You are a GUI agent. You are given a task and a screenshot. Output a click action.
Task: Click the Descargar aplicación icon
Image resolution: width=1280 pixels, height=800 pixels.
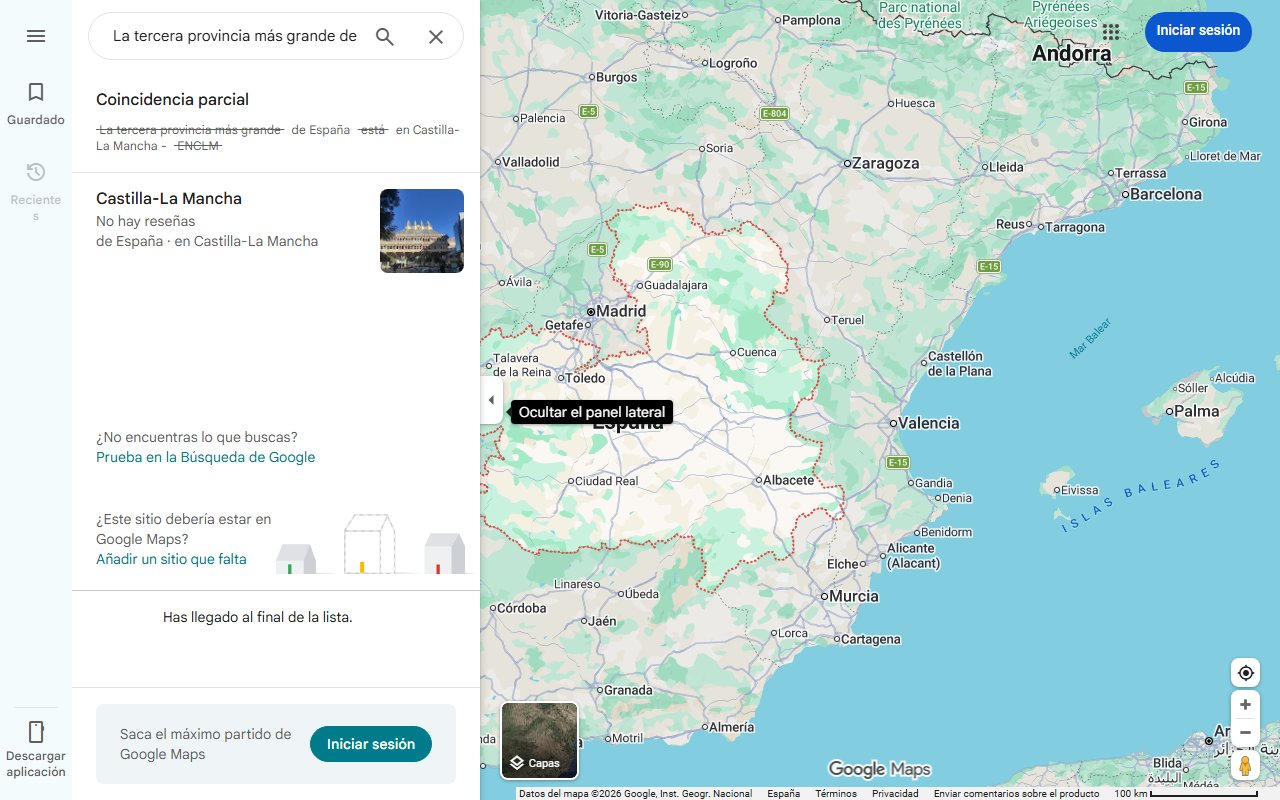[35, 732]
